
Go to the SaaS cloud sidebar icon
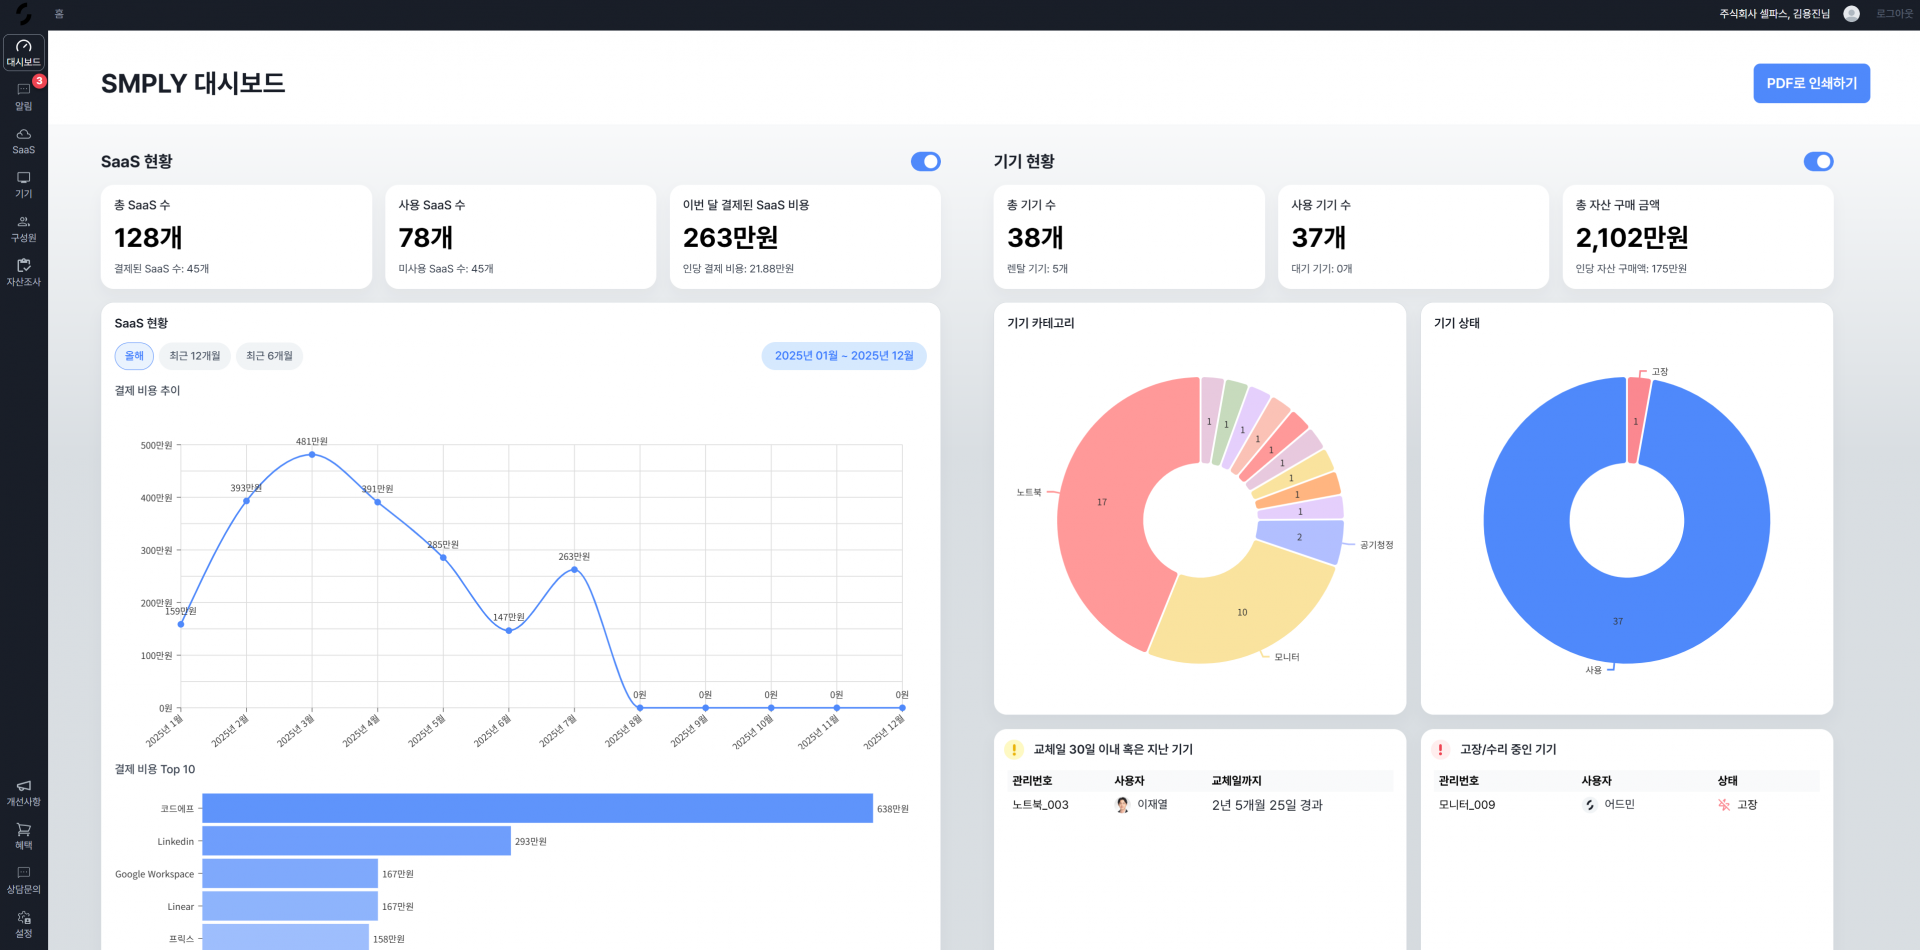click(24, 140)
